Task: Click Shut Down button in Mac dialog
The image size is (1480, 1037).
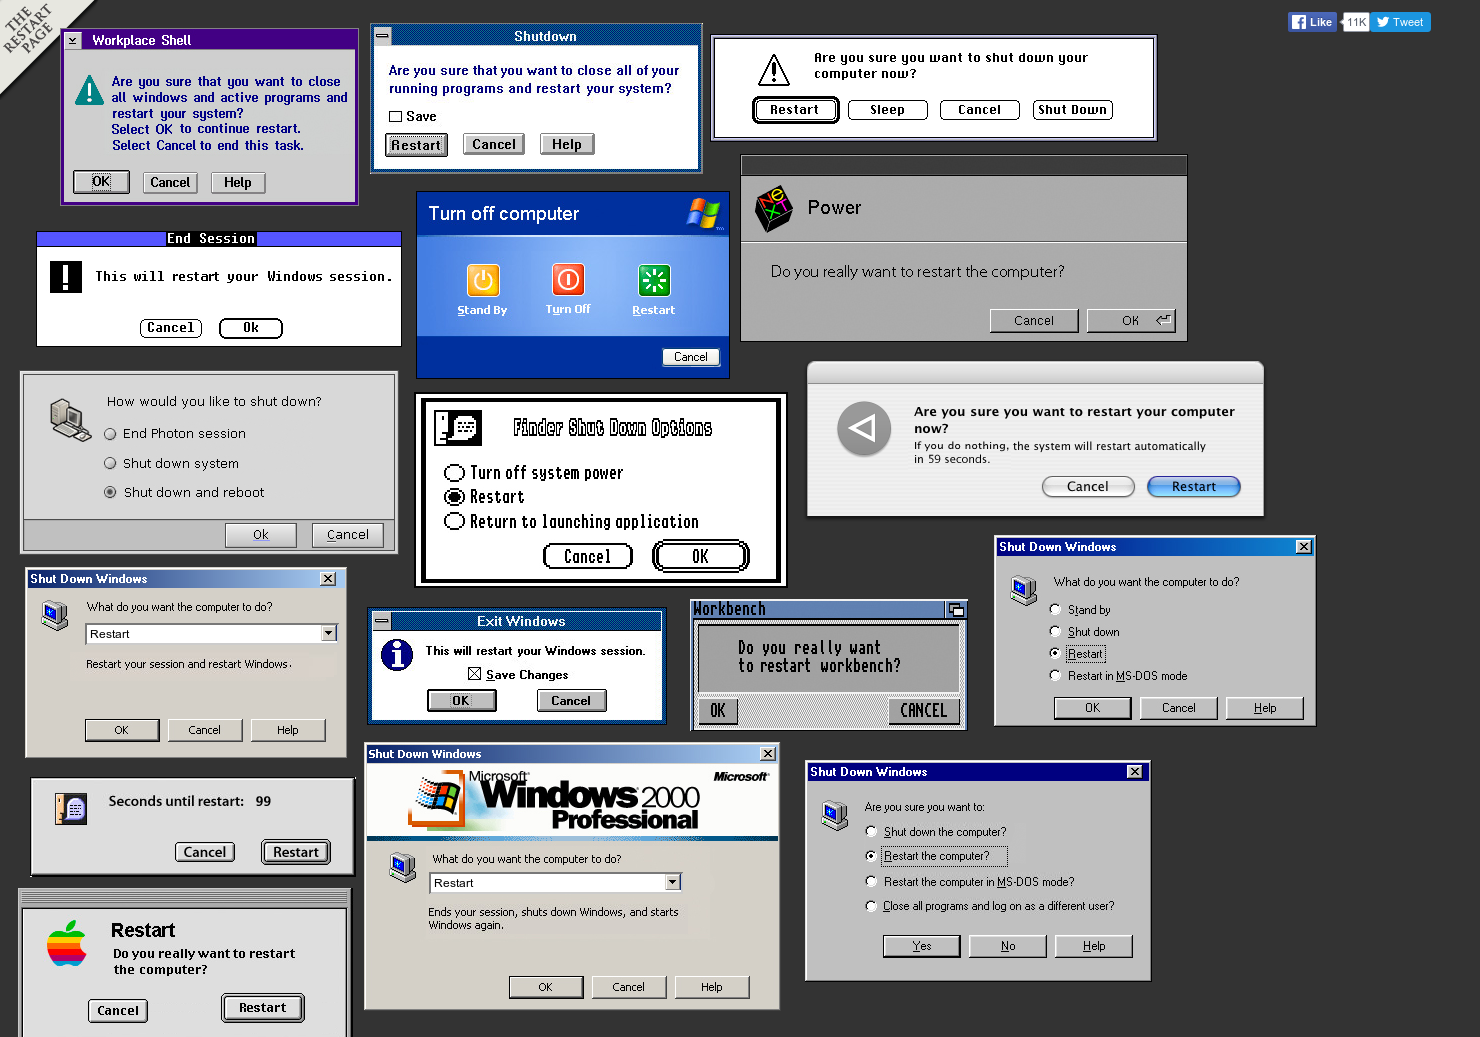Action: [1073, 110]
